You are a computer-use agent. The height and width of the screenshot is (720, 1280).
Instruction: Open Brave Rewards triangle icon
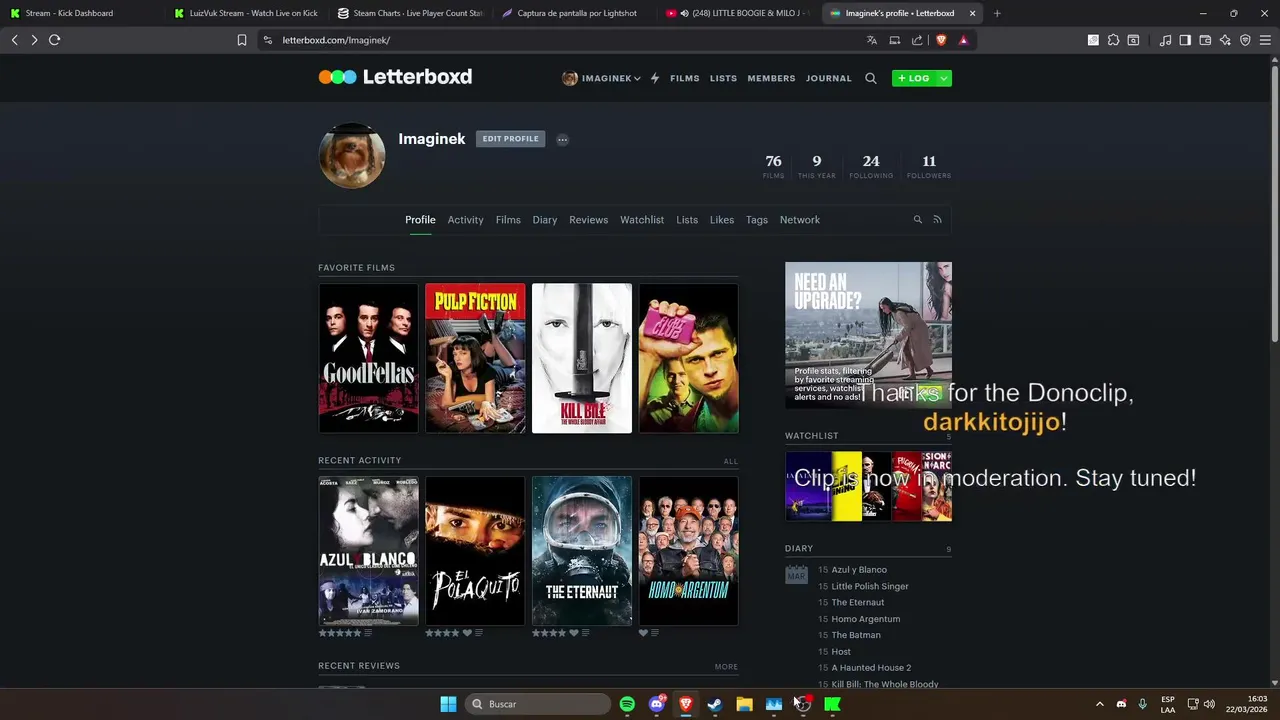click(x=964, y=40)
